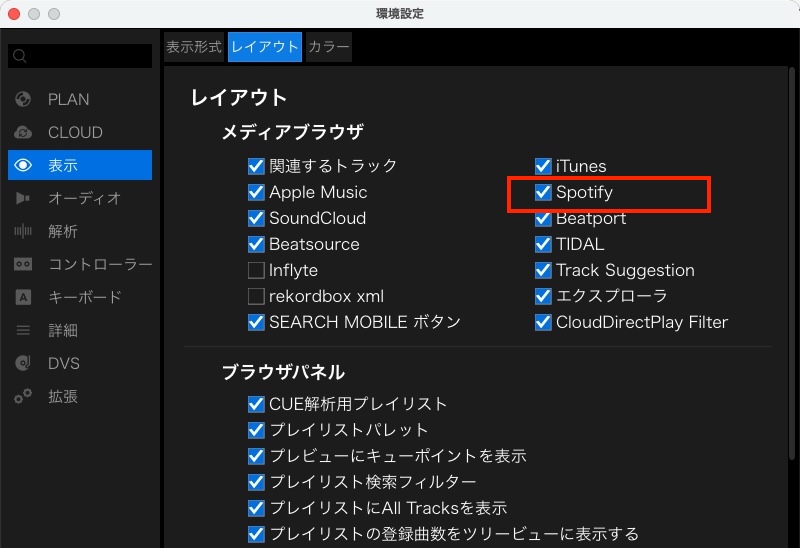800x548 pixels.
Task: Toggle the Apple Music checkbox
Action: tap(256, 192)
